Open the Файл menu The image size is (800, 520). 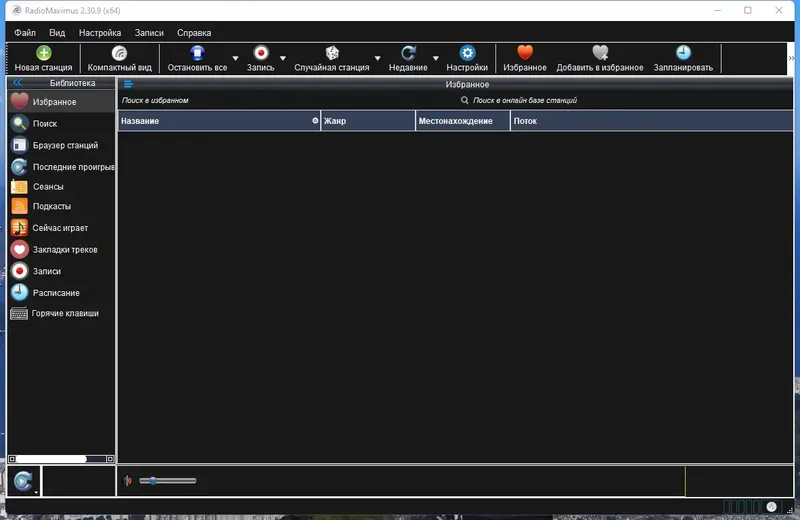click(x=25, y=33)
